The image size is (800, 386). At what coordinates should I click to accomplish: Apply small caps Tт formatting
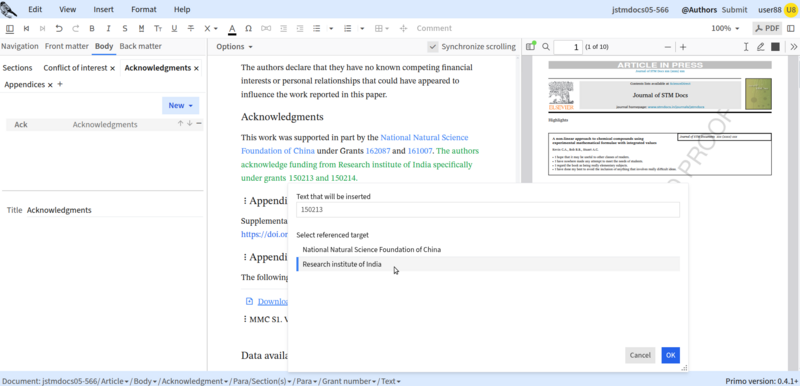click(x=158, y=29)
